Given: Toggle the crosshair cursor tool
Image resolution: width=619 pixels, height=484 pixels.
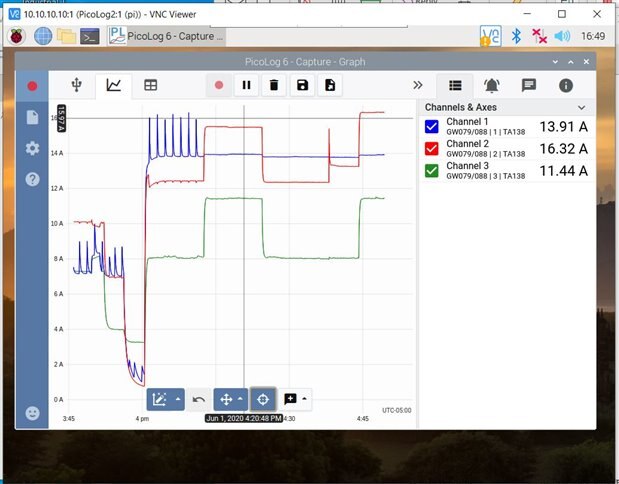Looking at the screenshot, I should tap(263, 399).
